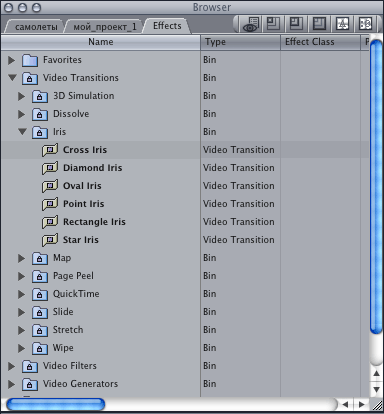Click the Dissolve locked bin icon
This screenshot has width=384, height=414.
click(40, 114)
